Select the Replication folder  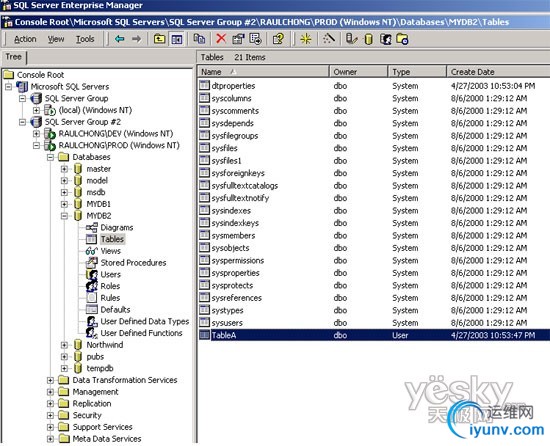92,404
